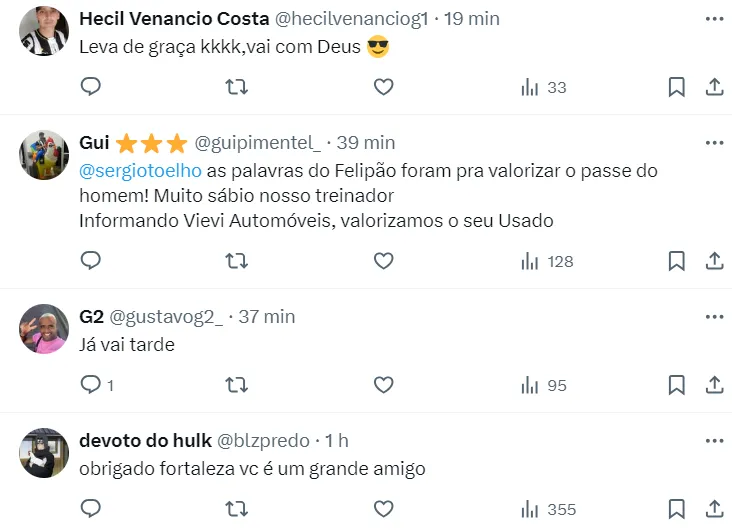Share Hecil Venancio Costa's tweet
The width and height of the screenshot is (732, 530).
714,87
